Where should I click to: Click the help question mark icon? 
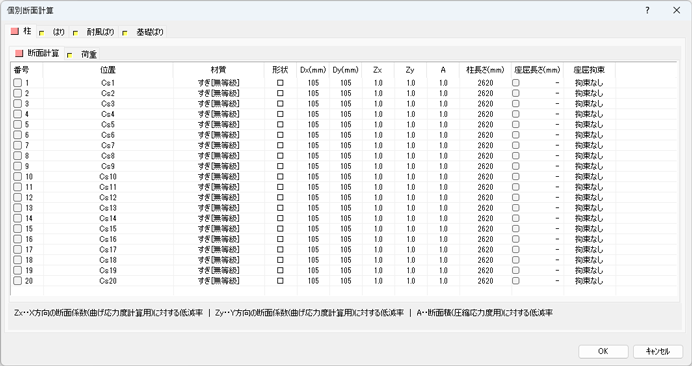point(647,10)
